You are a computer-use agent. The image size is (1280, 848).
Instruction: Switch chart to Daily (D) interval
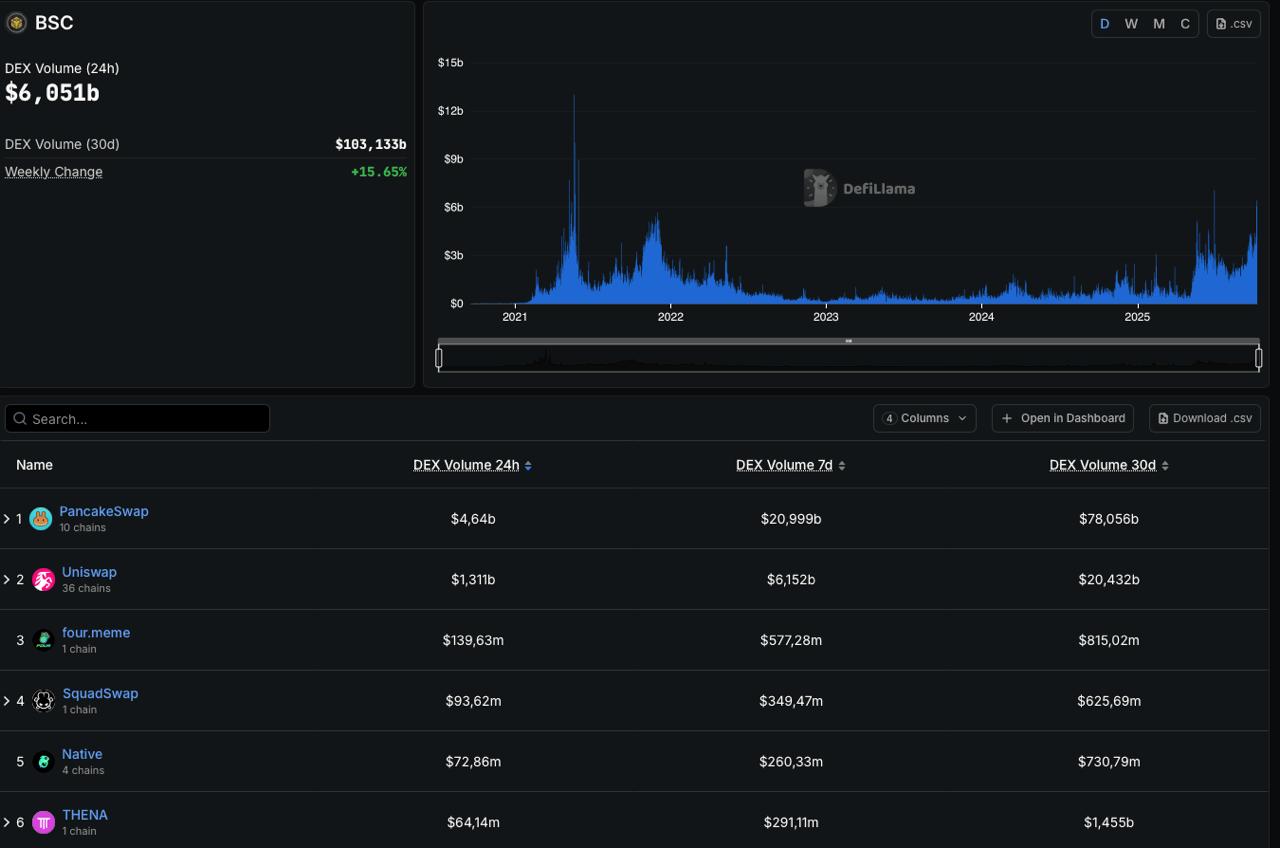tap(1105, 24)
